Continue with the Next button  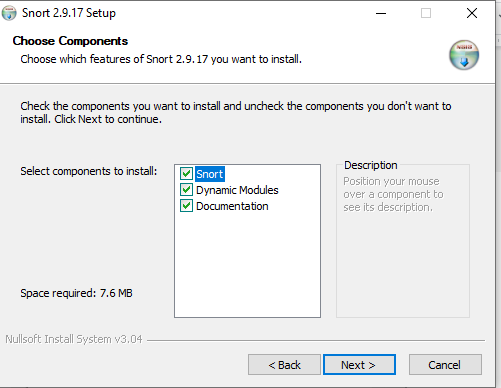point(359,365)
